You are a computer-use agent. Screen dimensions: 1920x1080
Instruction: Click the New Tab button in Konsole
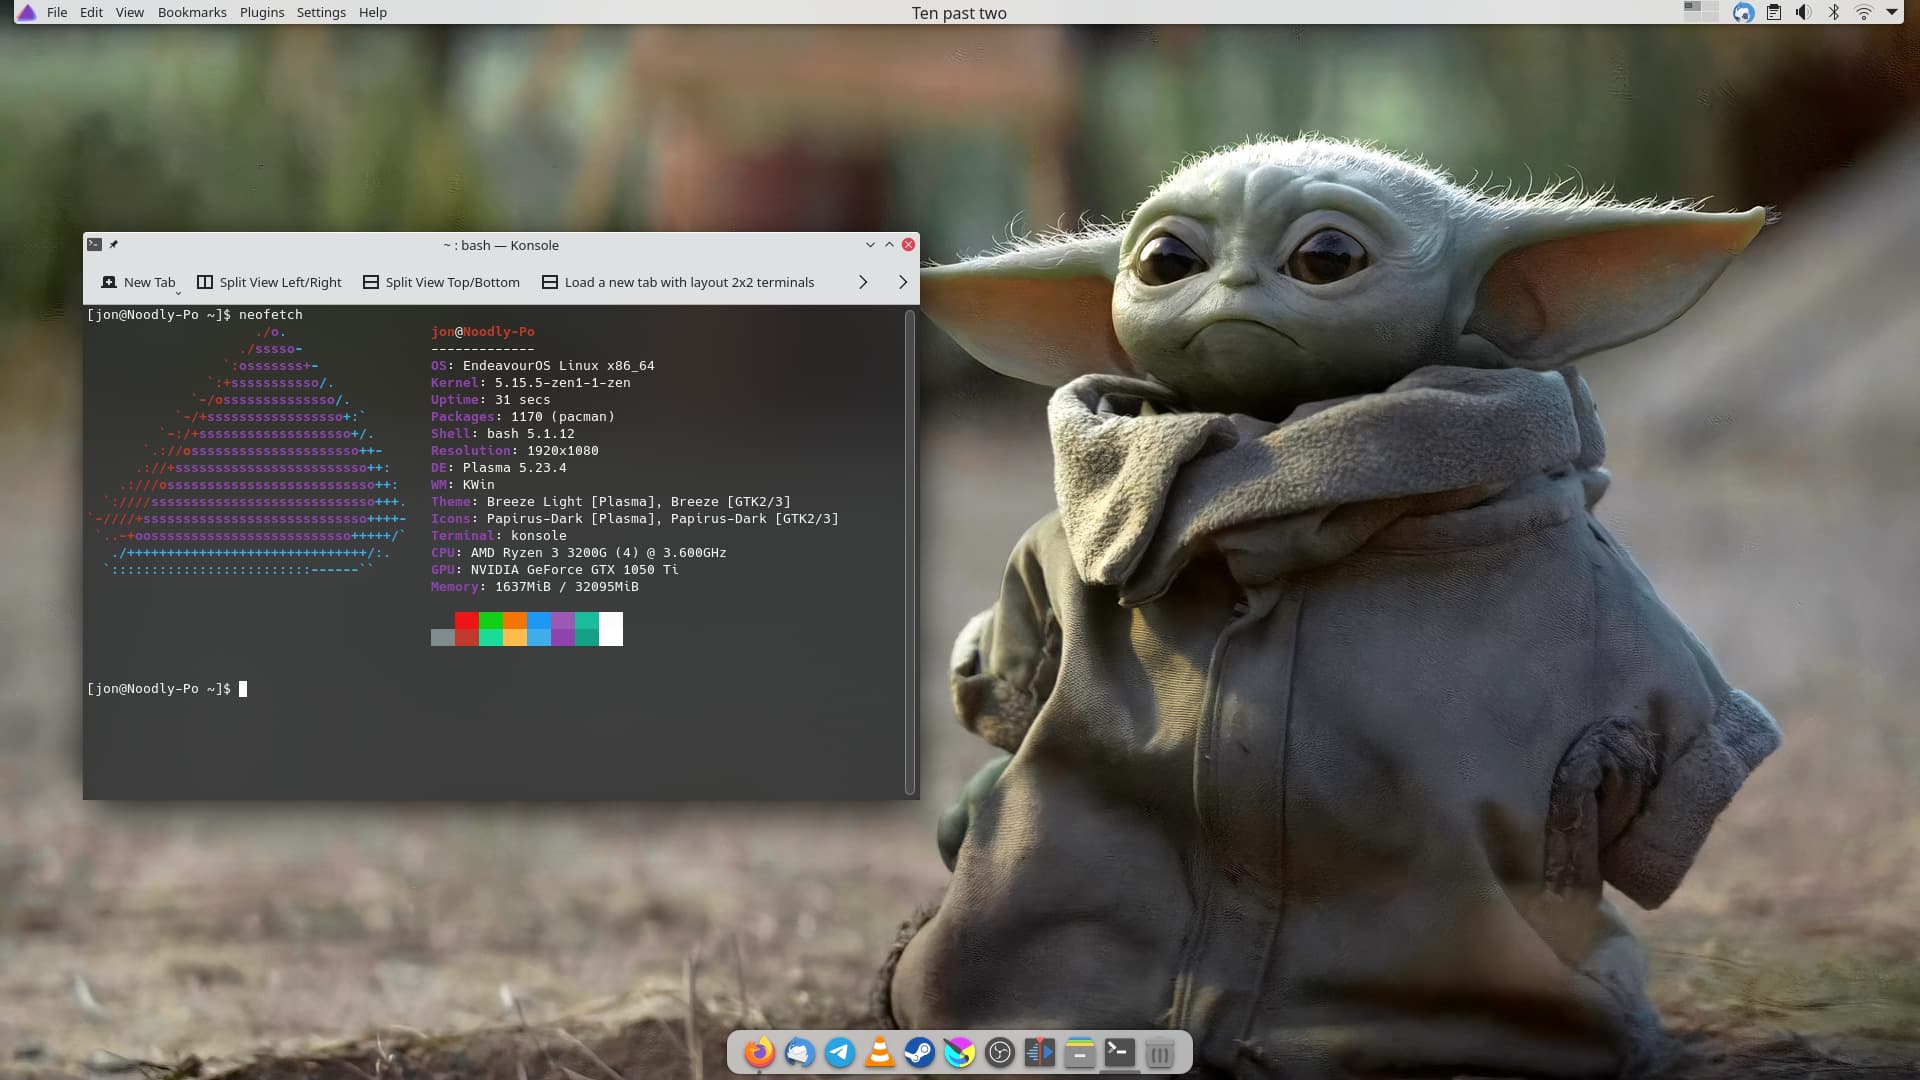pos(138,282)
